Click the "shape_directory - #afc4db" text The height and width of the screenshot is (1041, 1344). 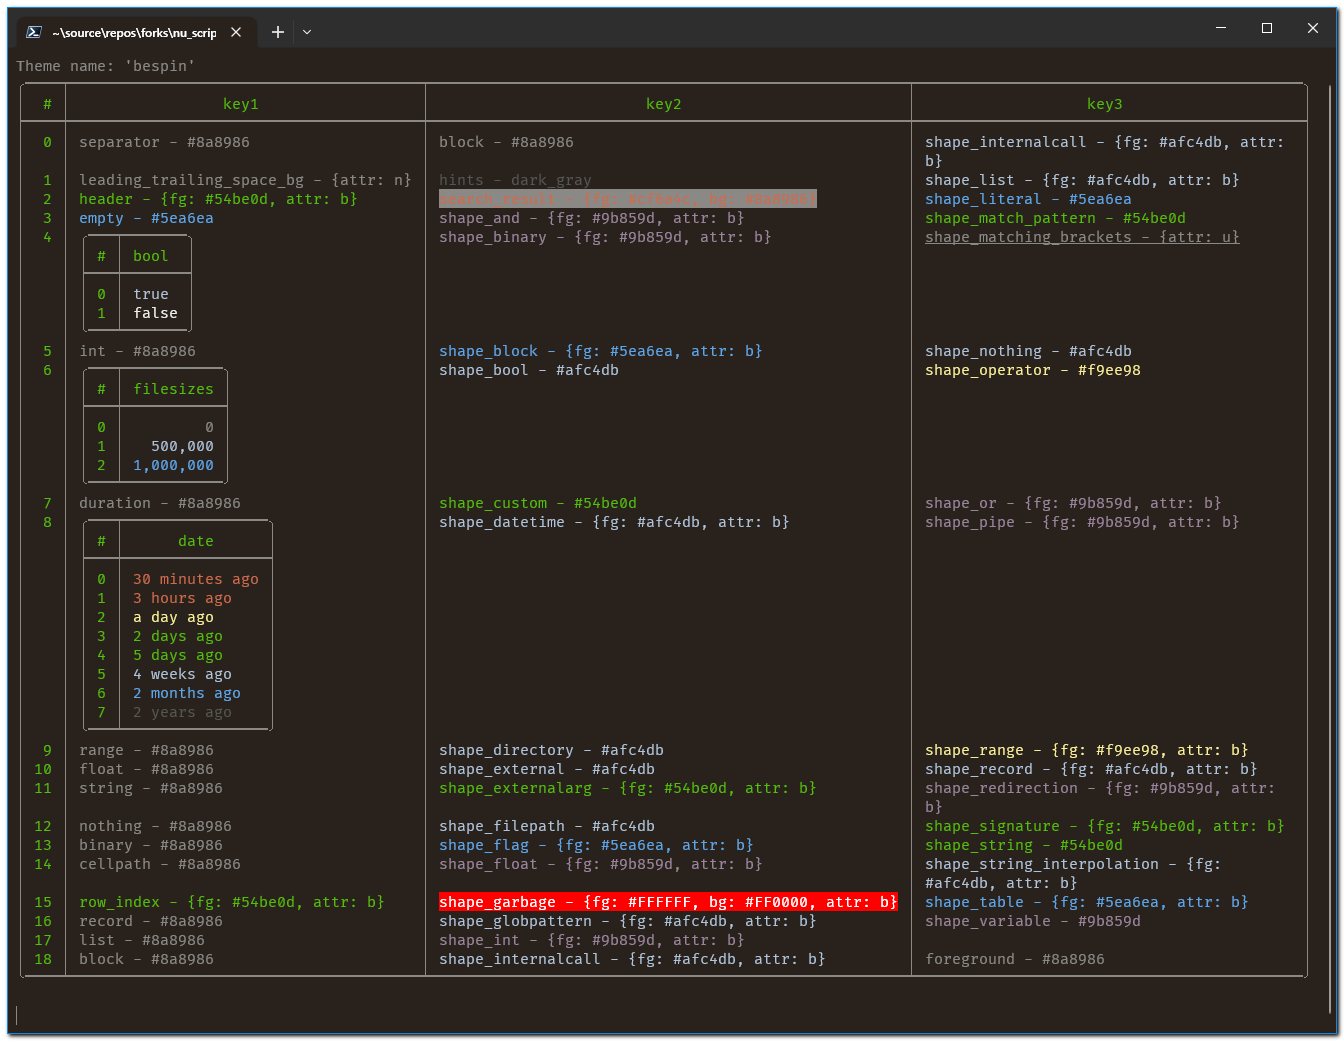pyautogui.click(x=552, y=750)
